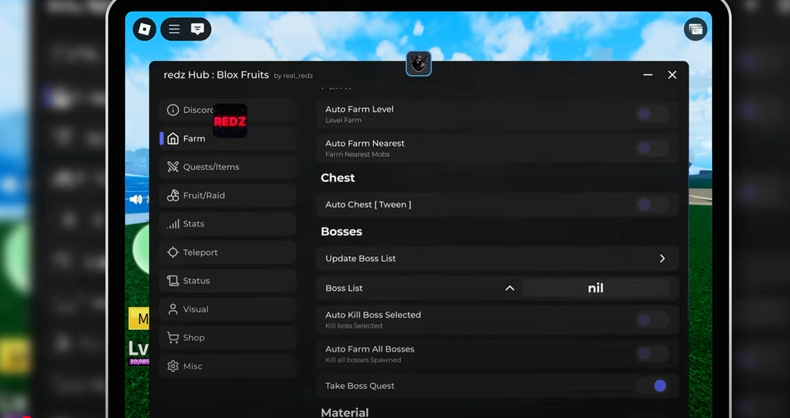Switch to the Farm tab
This screenshot has width=790, height=418.
tap(228, 138)
